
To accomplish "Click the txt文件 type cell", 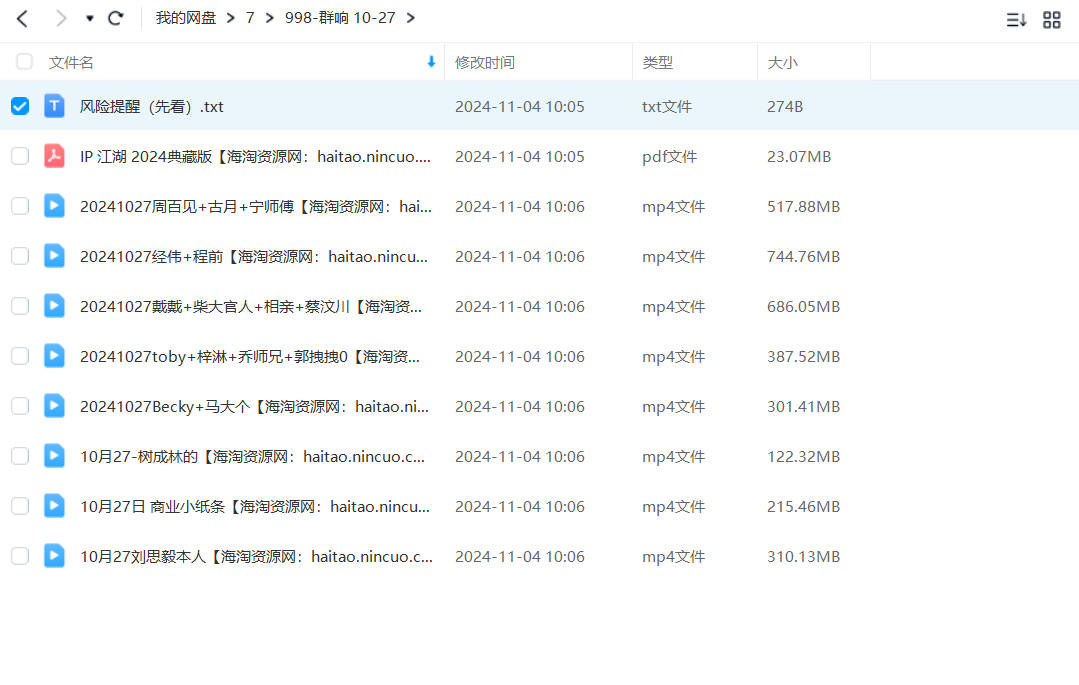I will point(667,107).
